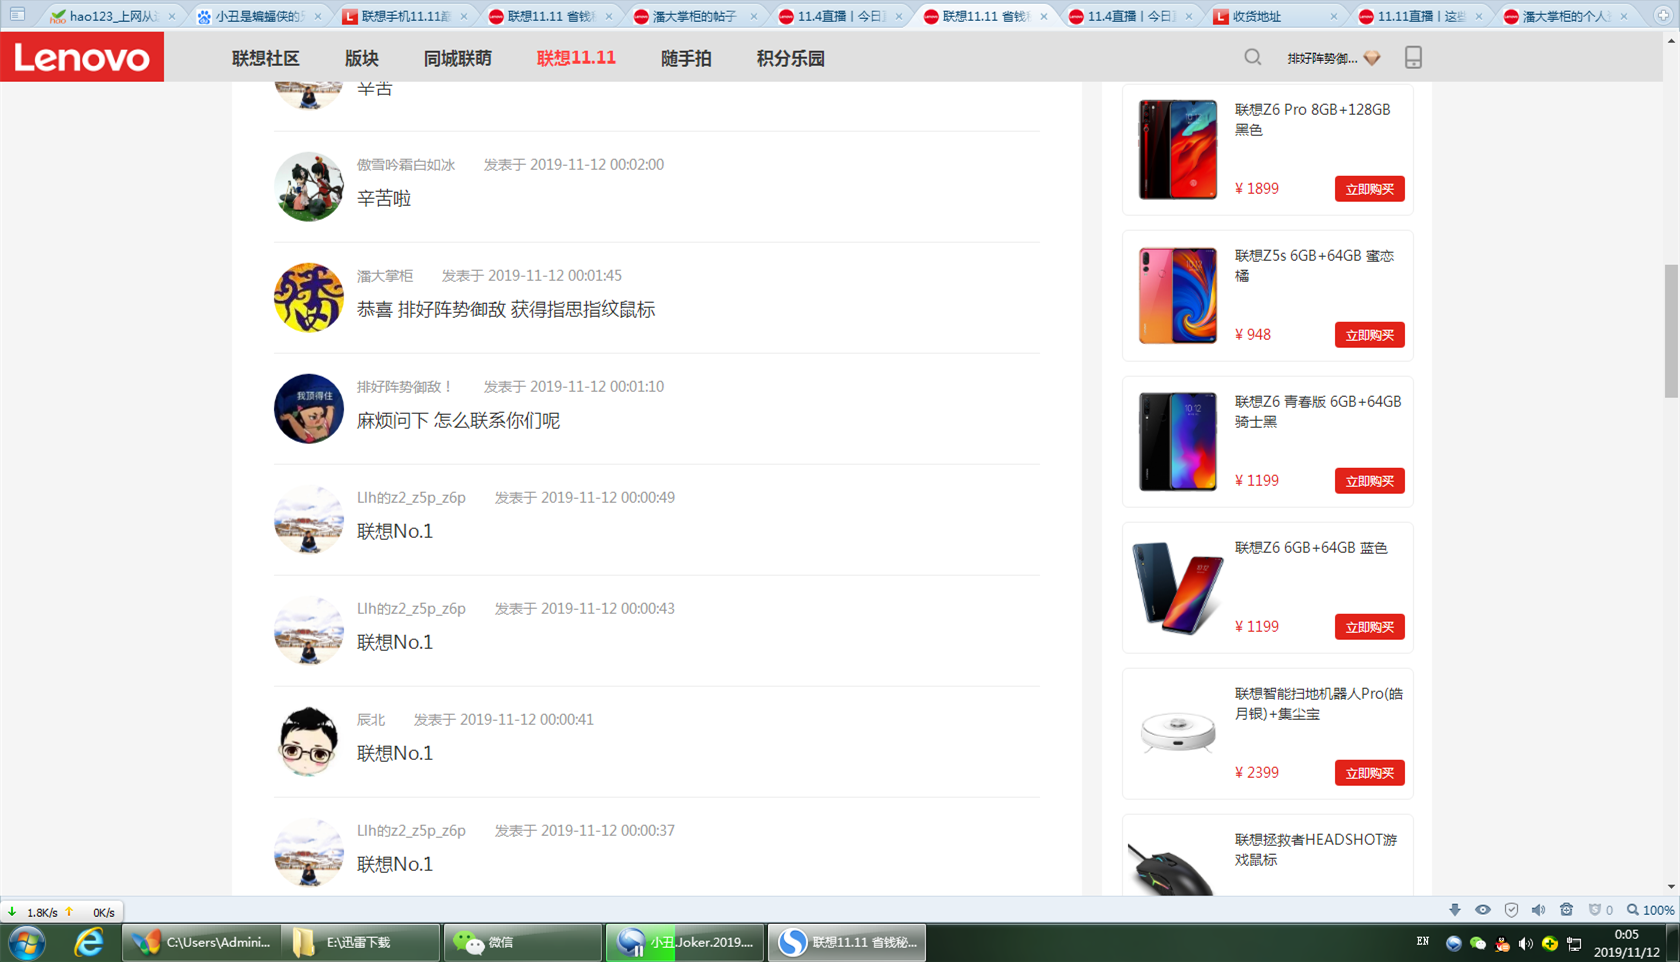
Task: Open the C:\Users\Admini... taskbar window
Action: [x=201, y=942]
